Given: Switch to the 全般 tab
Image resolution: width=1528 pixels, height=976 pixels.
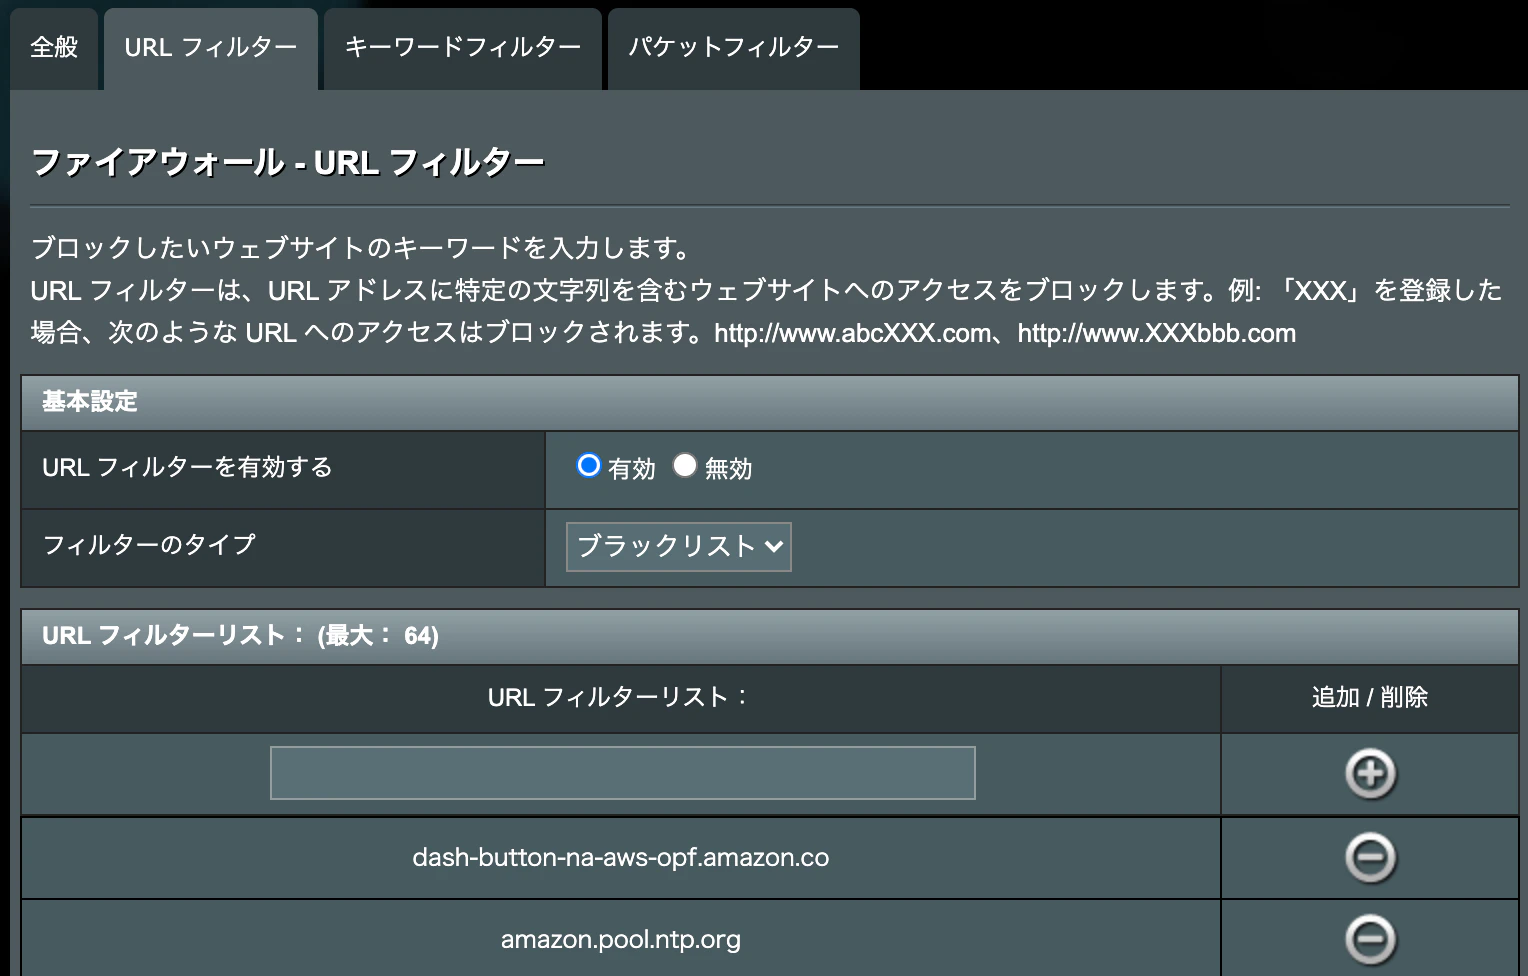Looking at the screenshot, I should (54, 48).
